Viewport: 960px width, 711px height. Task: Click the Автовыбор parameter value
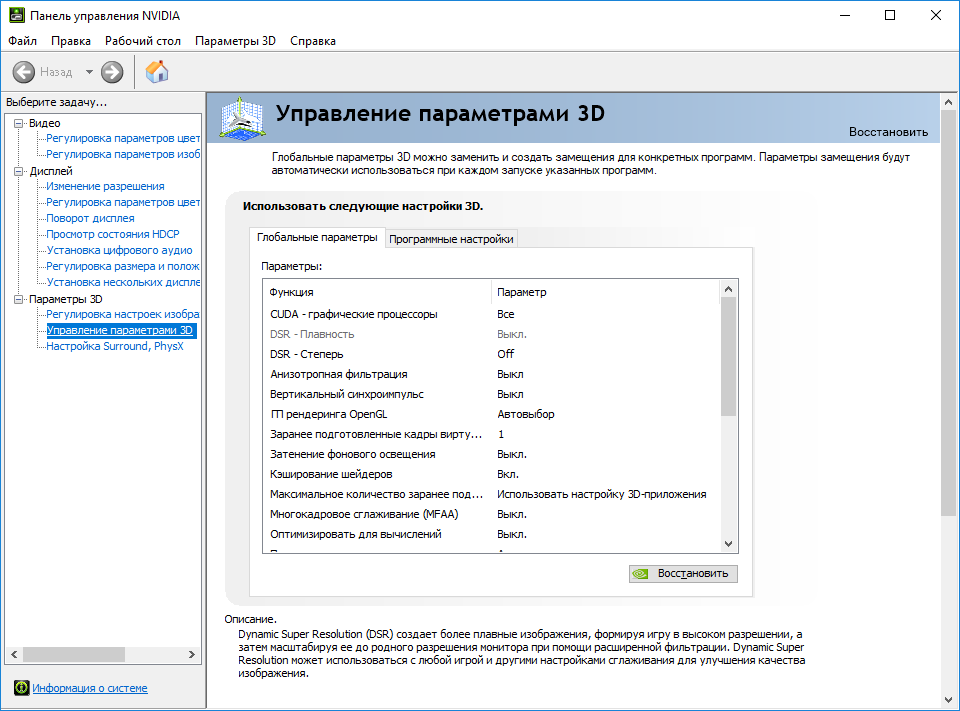click(526, 414)
